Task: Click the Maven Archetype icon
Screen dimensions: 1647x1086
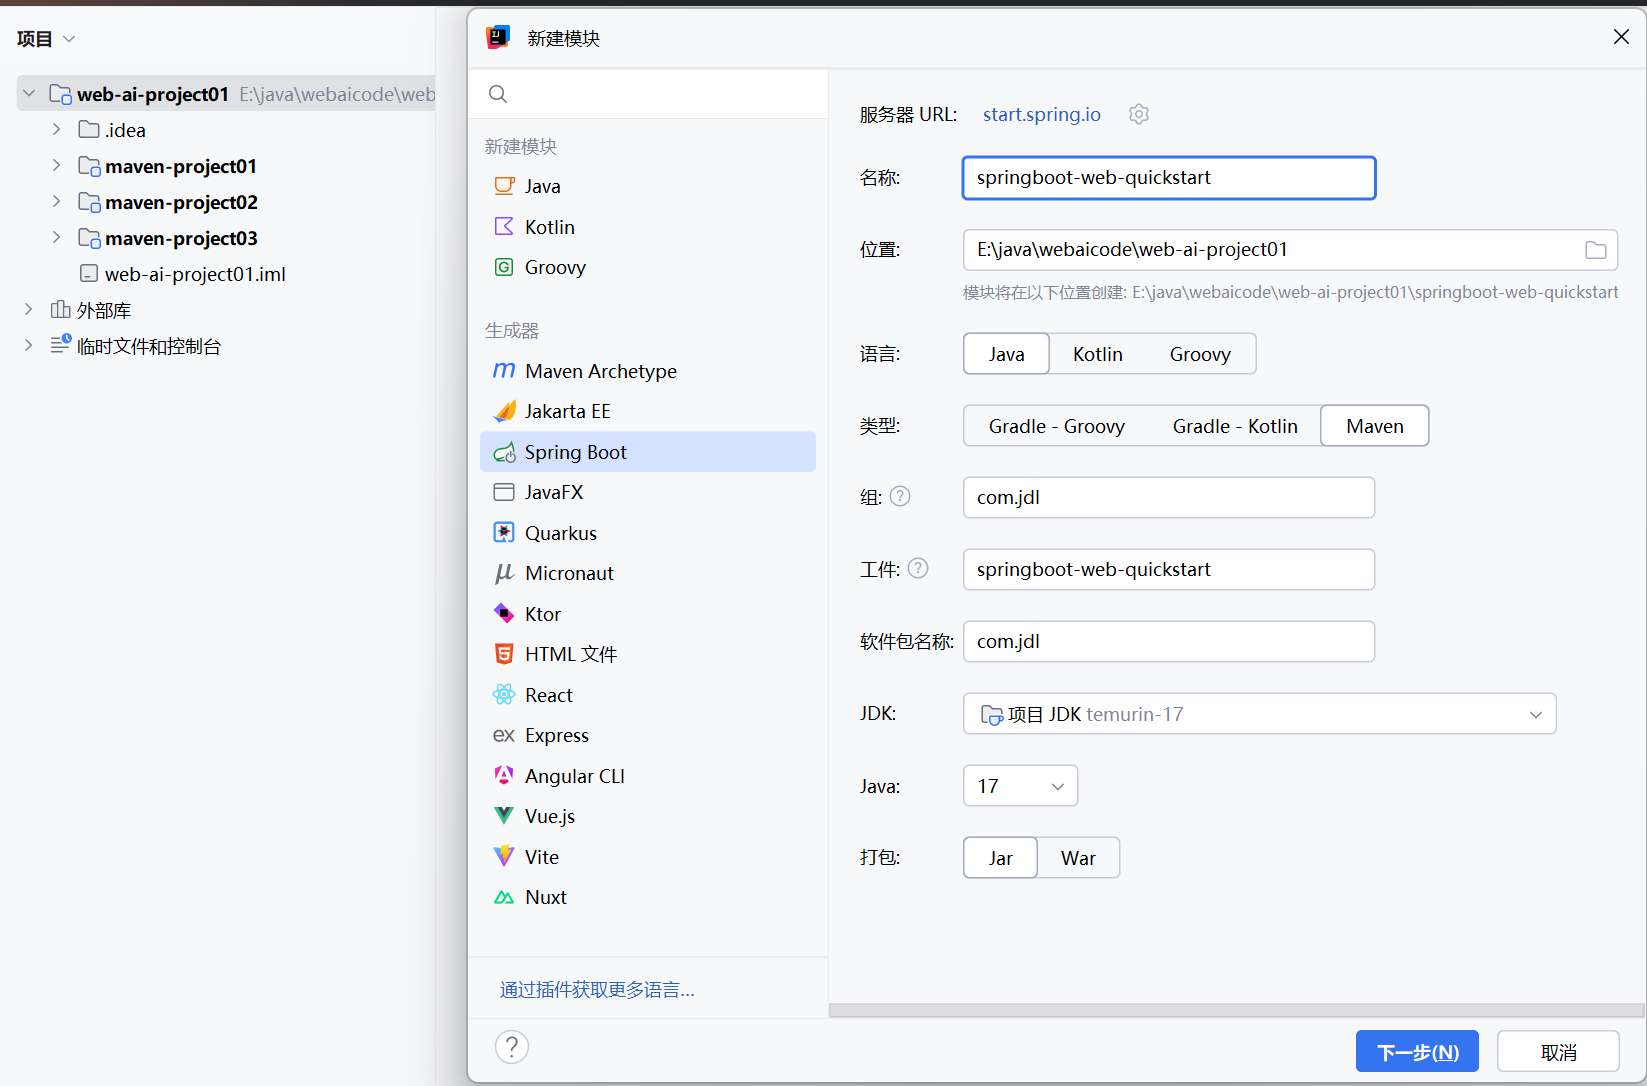Action: point(504,371)
